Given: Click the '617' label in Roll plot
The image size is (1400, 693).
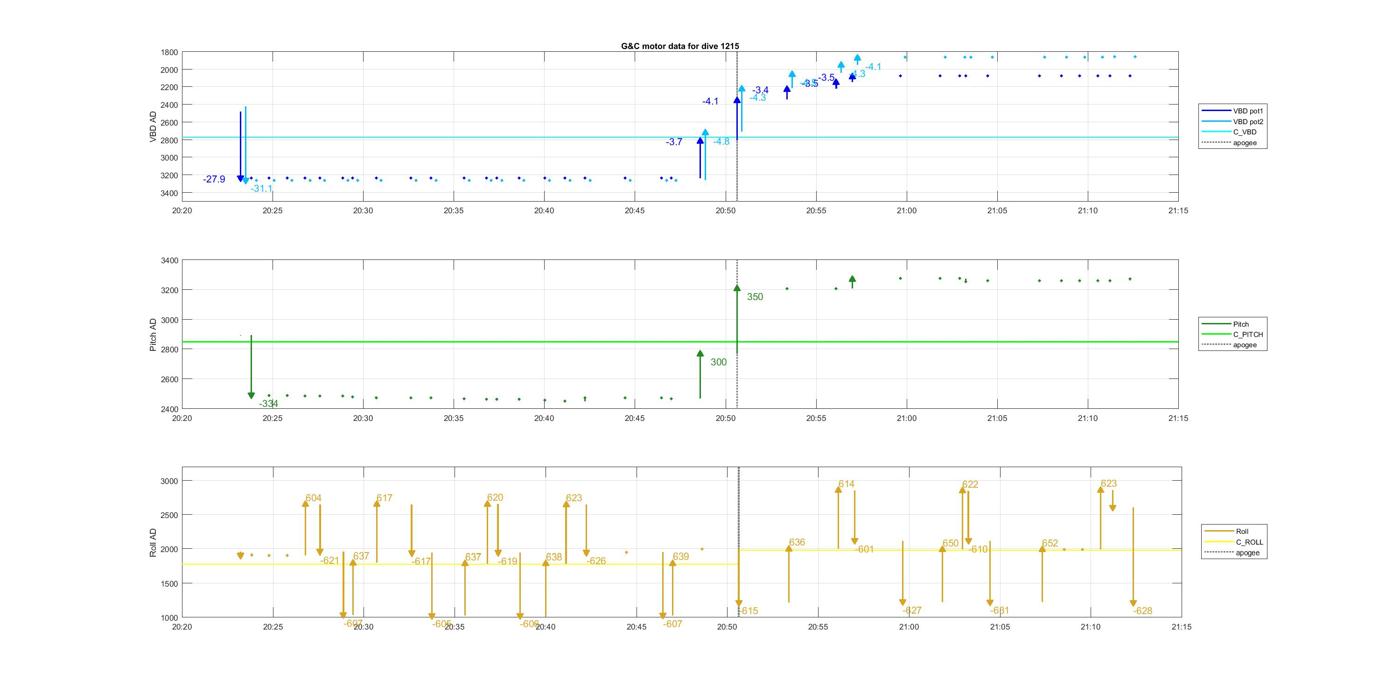Looking at the screenshot, I should (385, 498).
